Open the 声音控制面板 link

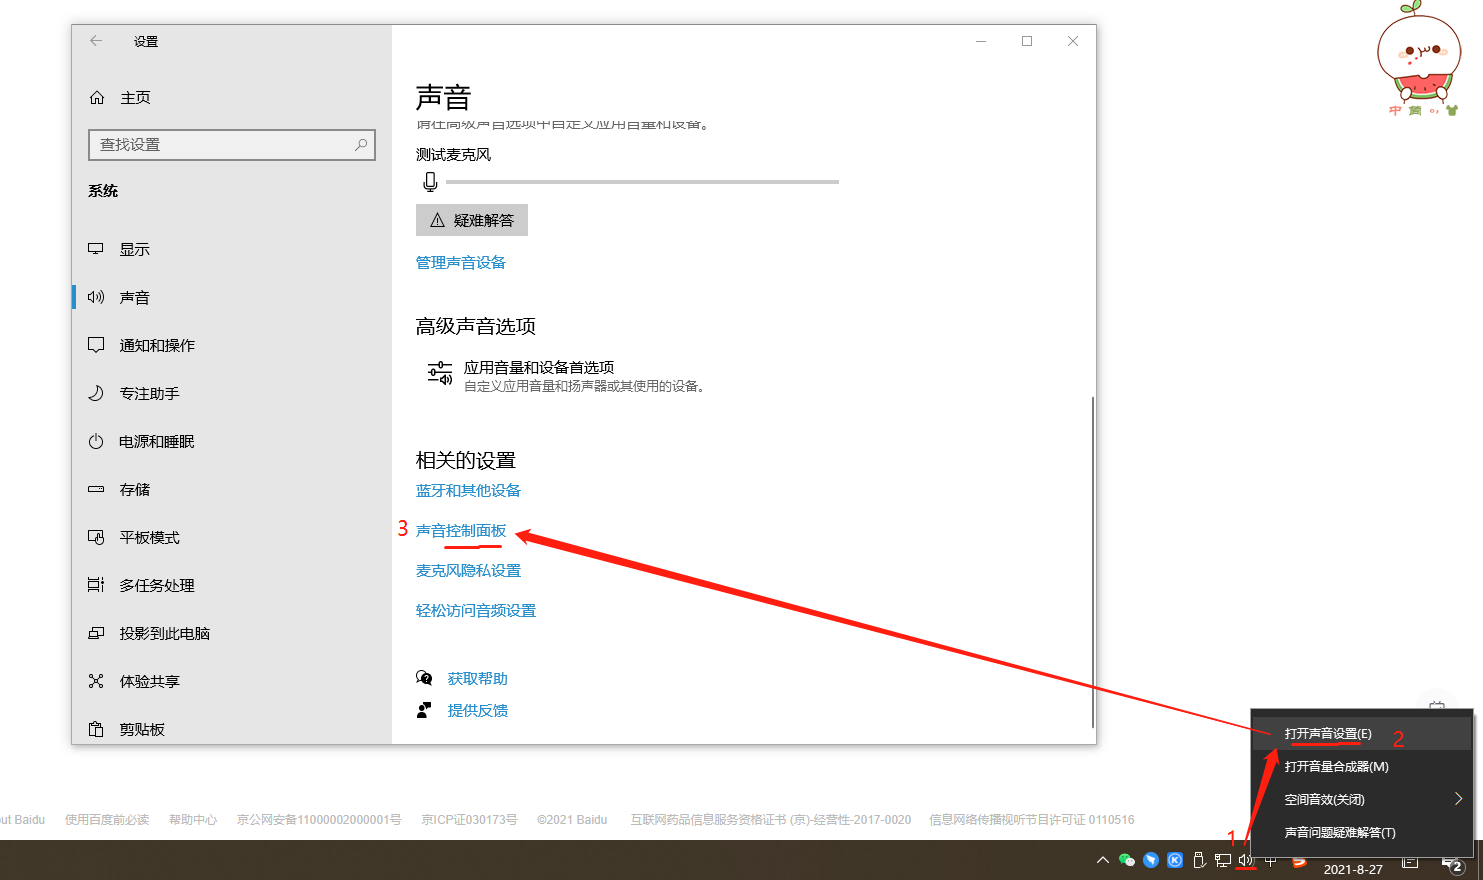[x=461, y=530]
